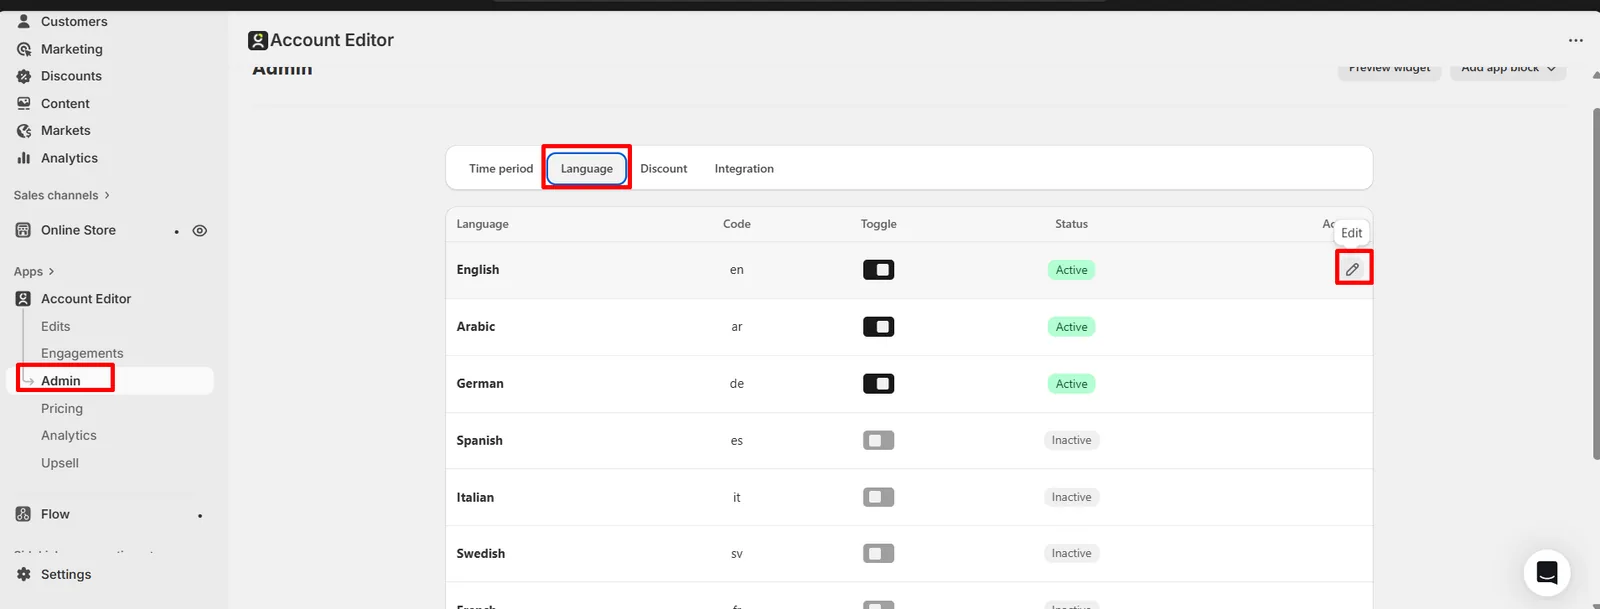Screen dimensions: 1600x609
Task: Open the Flow app in the sidebar
Action: [55, 514]
